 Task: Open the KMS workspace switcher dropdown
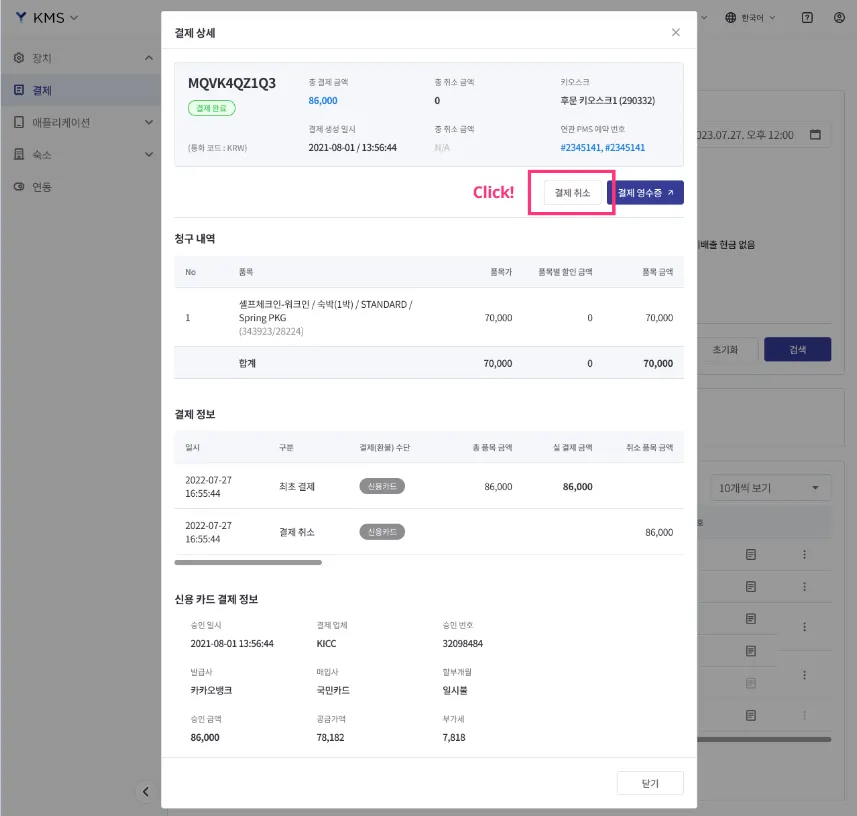(x=74, y=18)
